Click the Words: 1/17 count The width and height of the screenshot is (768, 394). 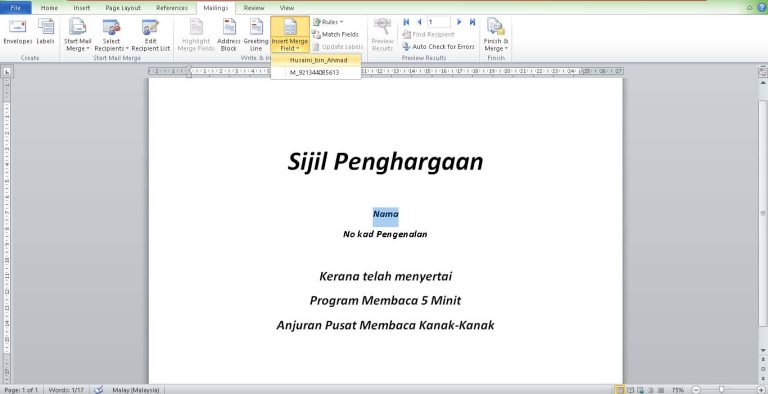(66, 390)
